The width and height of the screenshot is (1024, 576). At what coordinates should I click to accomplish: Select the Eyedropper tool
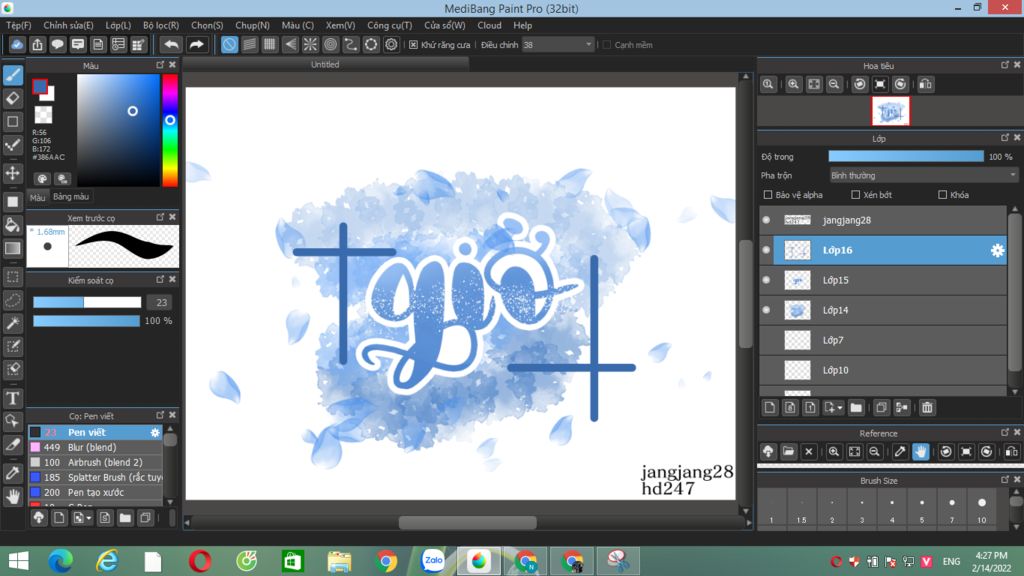12,473
